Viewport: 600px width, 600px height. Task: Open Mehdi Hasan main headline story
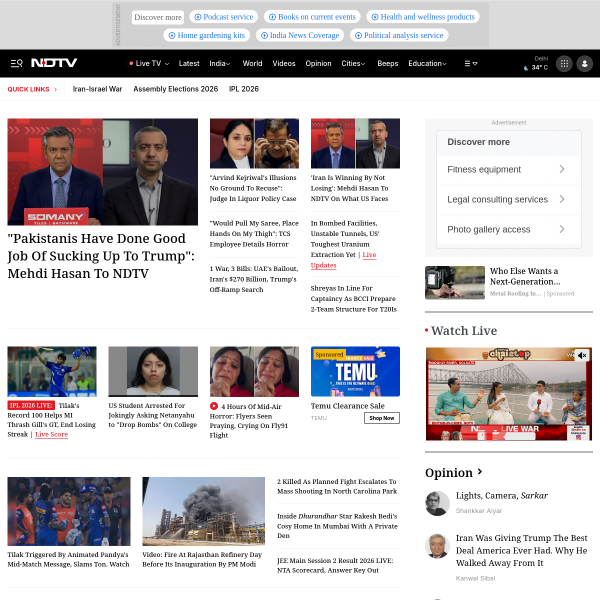(101, 256)
